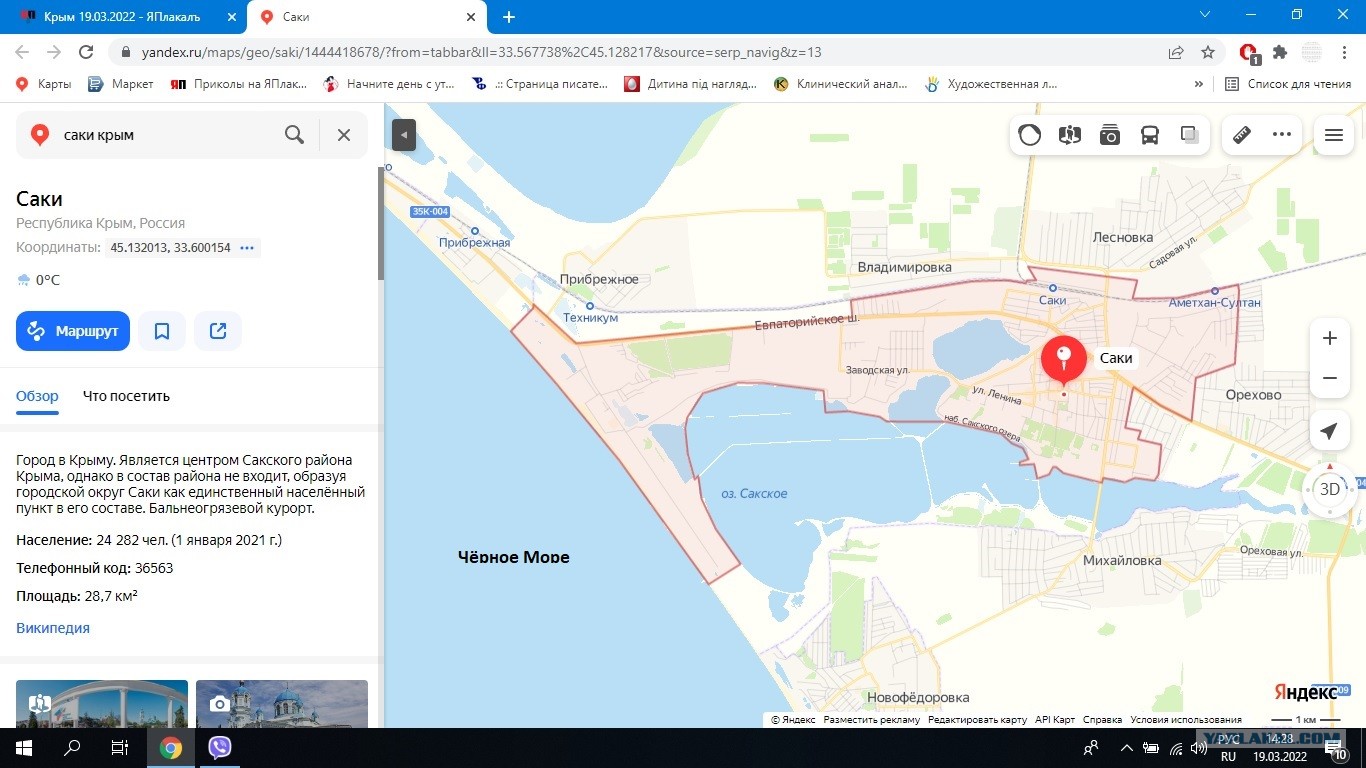Open the panorama thumbnail for Саки
This screenshot has height=768, width=1366.
[102, 704]
